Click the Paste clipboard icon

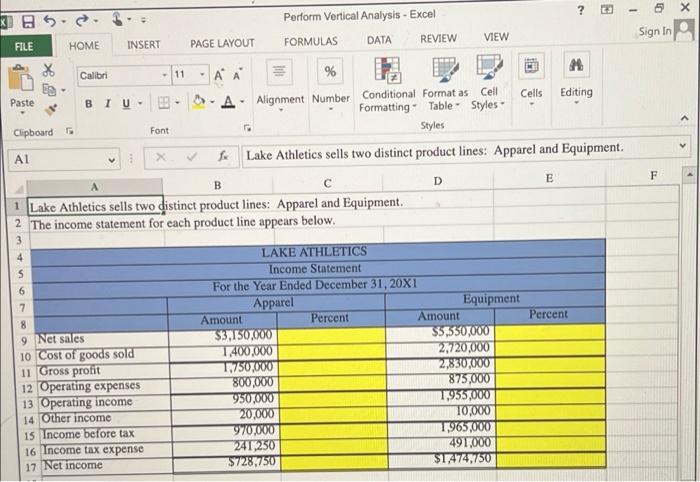[21, 78]
